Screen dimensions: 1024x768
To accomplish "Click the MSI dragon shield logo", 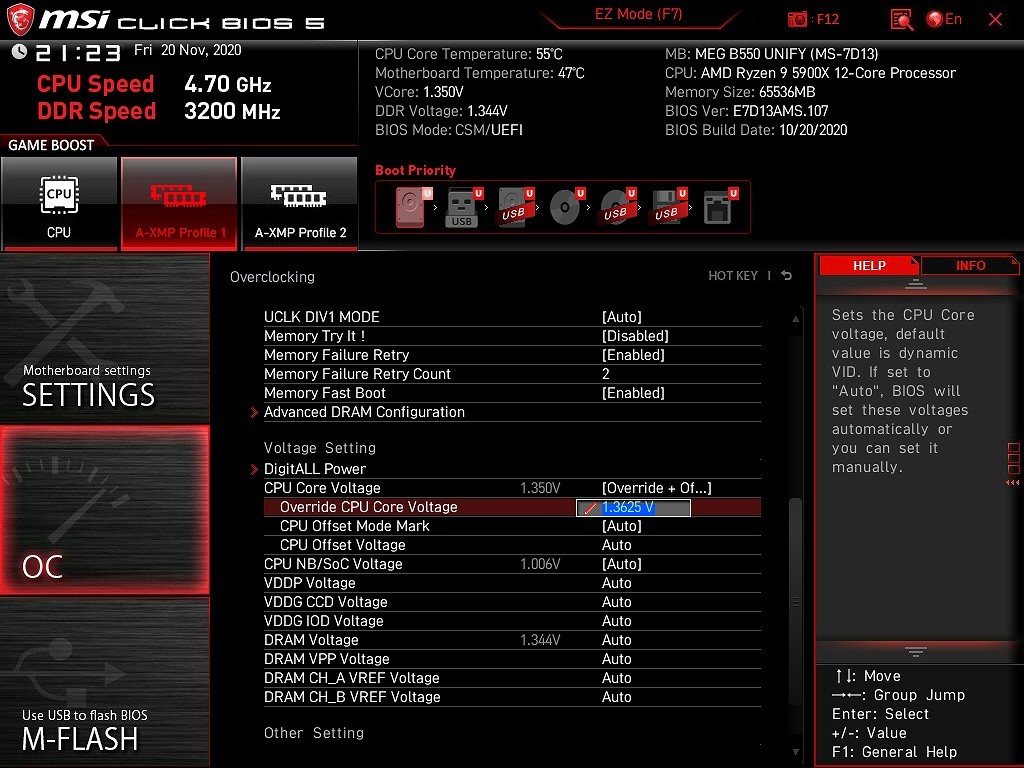I will pos(20,20).
